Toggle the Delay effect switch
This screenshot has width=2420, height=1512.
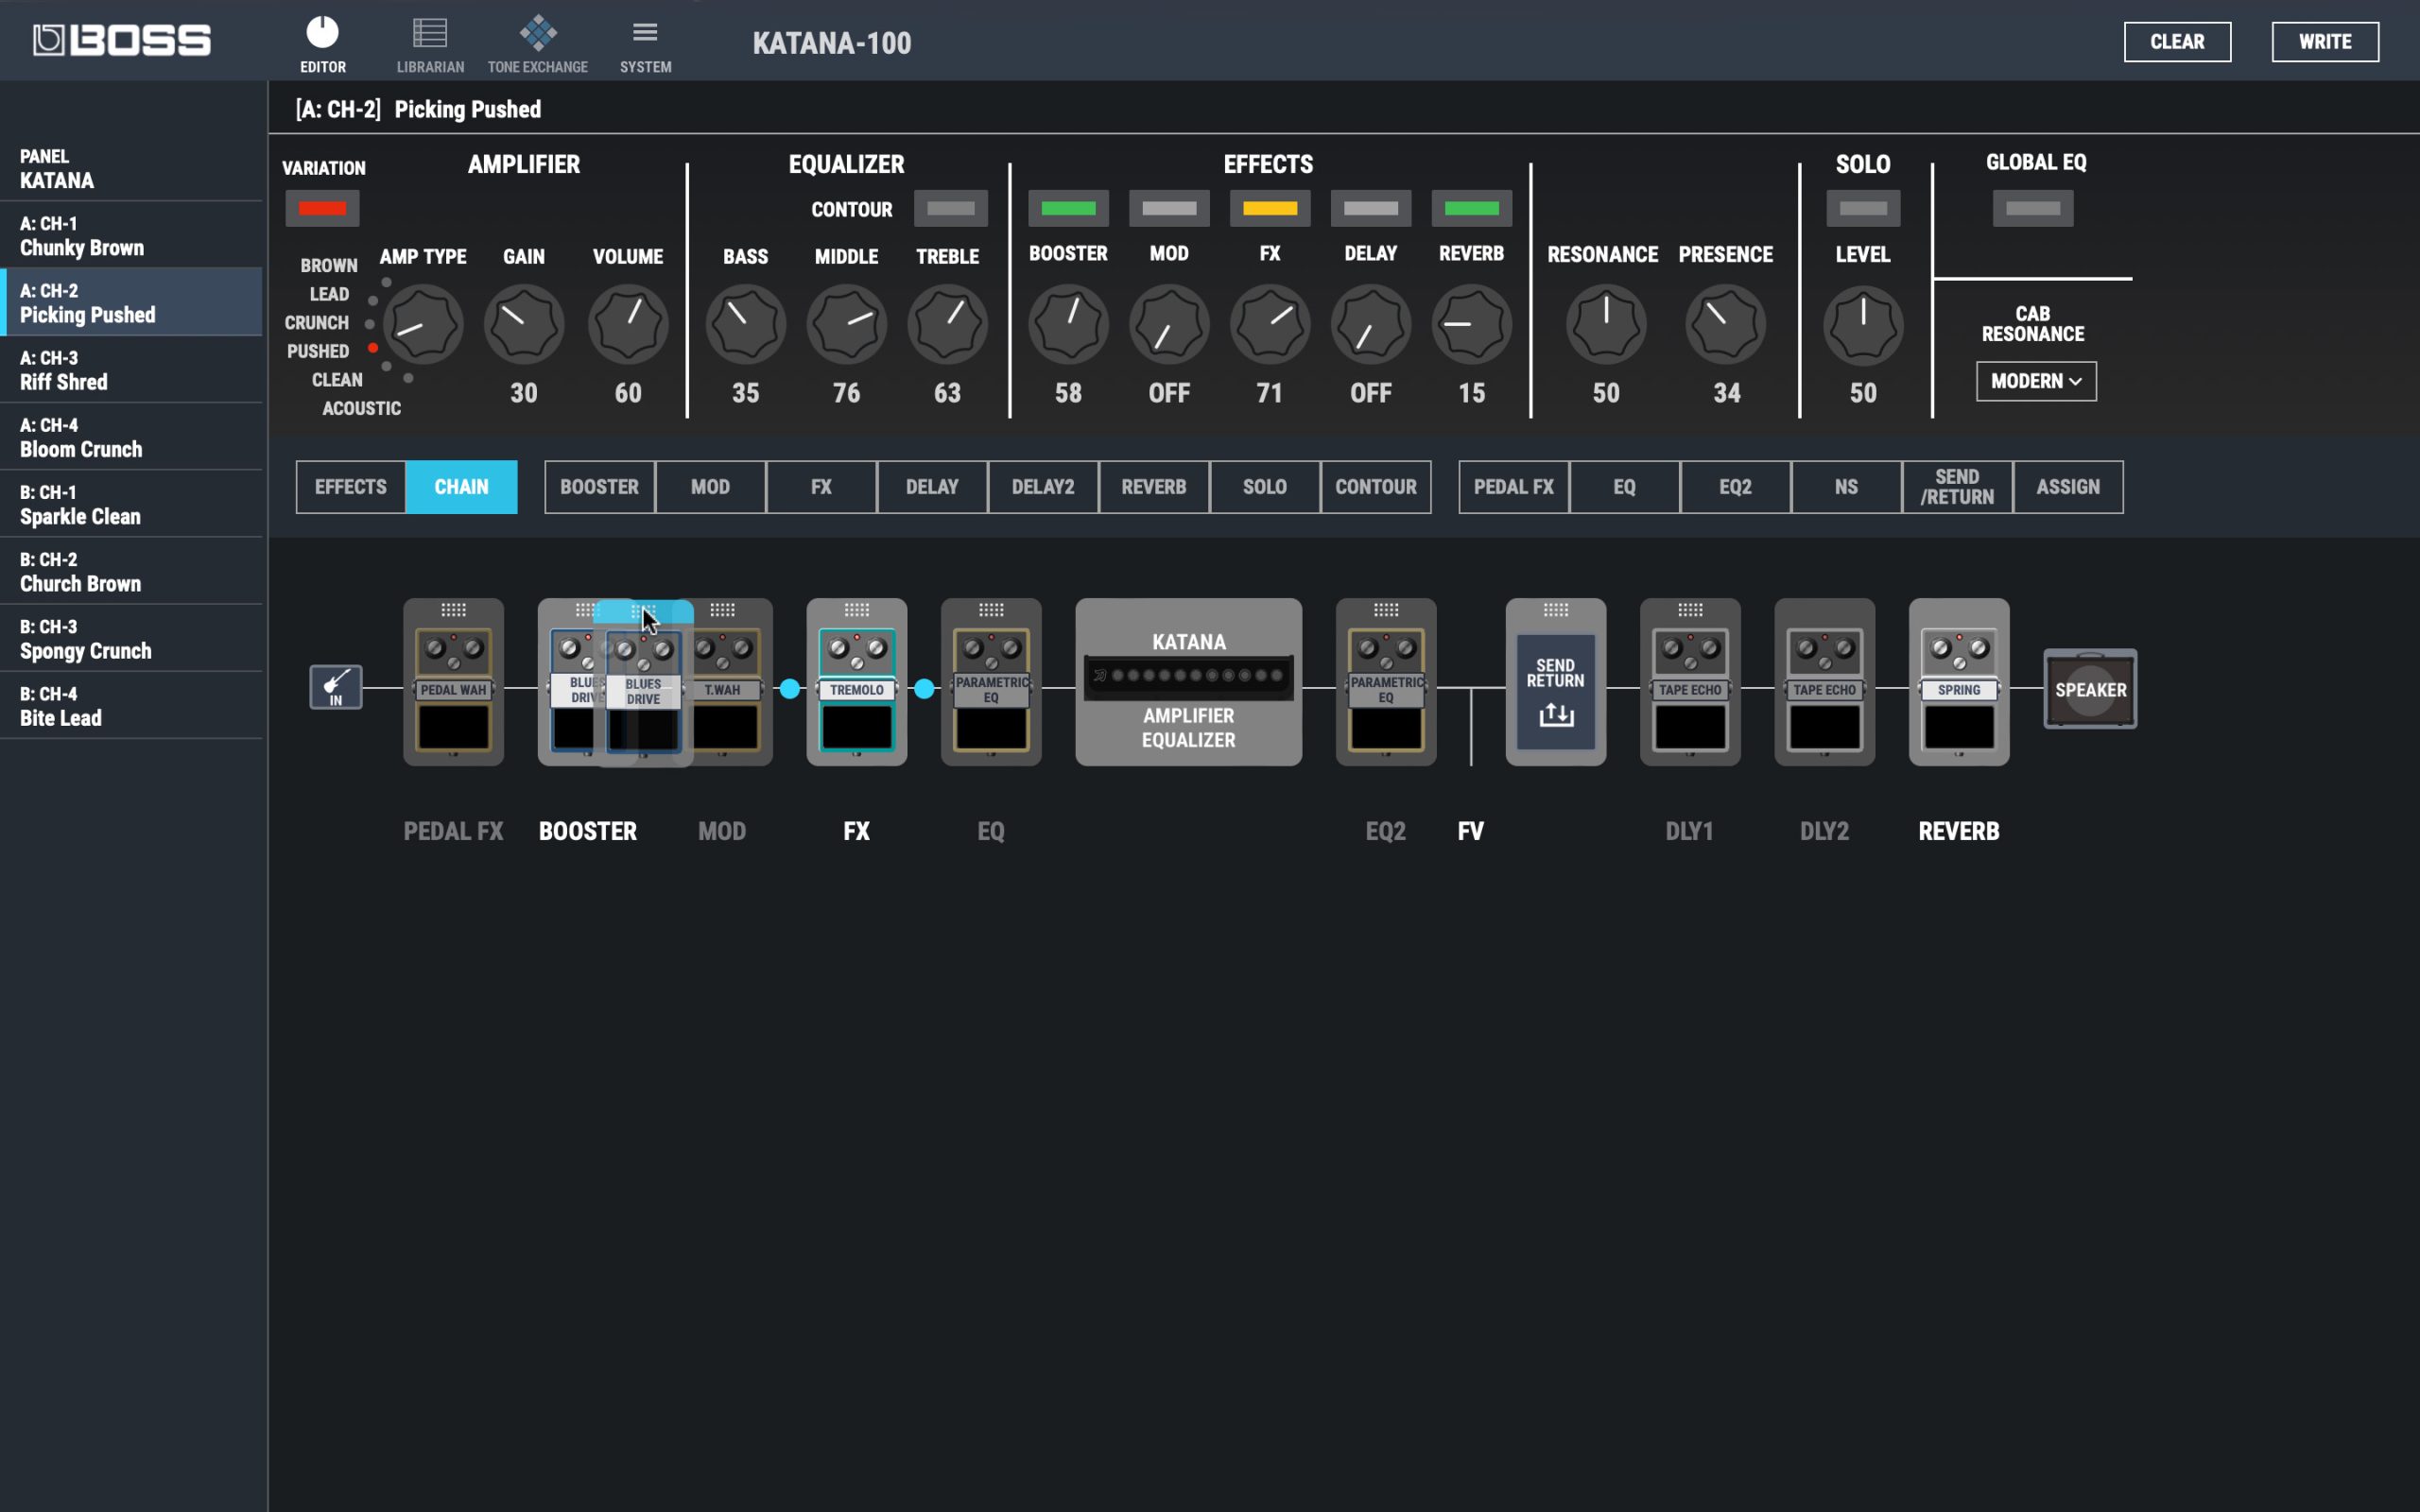point(1371,208)
